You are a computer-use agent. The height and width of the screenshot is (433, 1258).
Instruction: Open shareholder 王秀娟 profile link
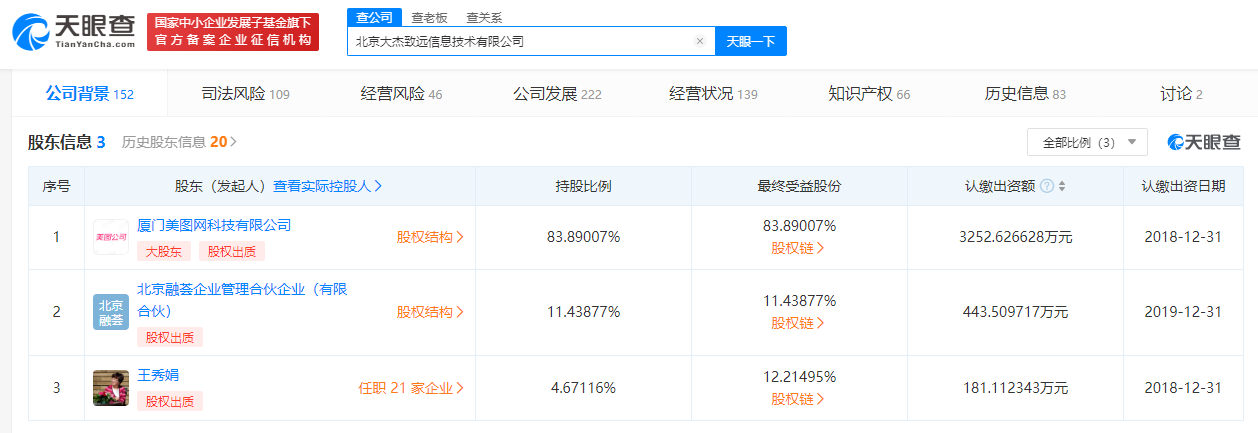[x=158, y=375]
